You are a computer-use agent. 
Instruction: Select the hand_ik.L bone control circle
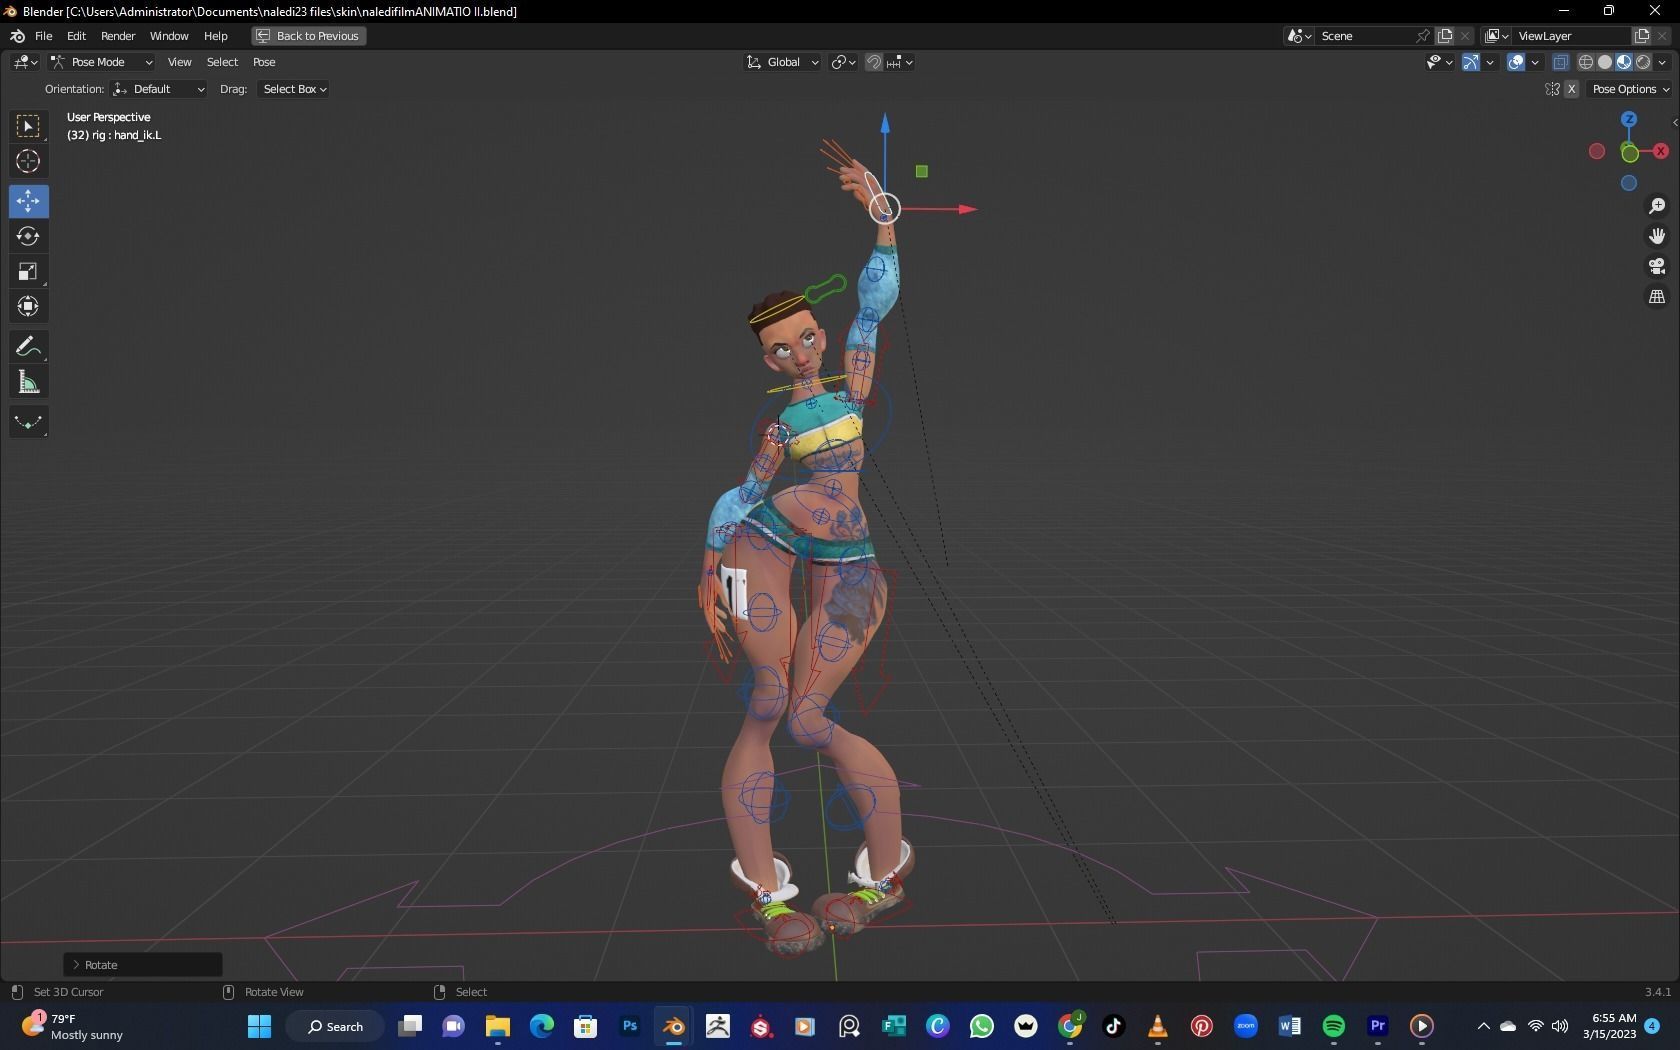[x=884, y=208]
